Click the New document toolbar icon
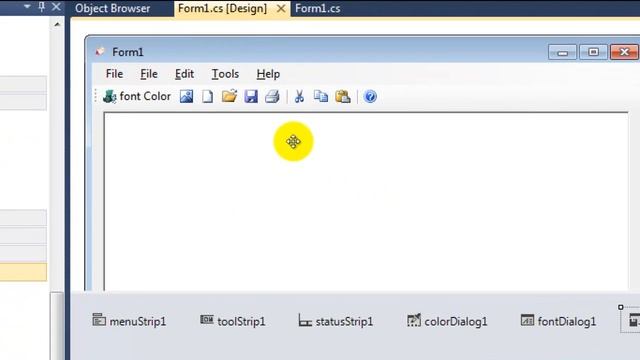640x360 pixels. click(x=208, y=96)
